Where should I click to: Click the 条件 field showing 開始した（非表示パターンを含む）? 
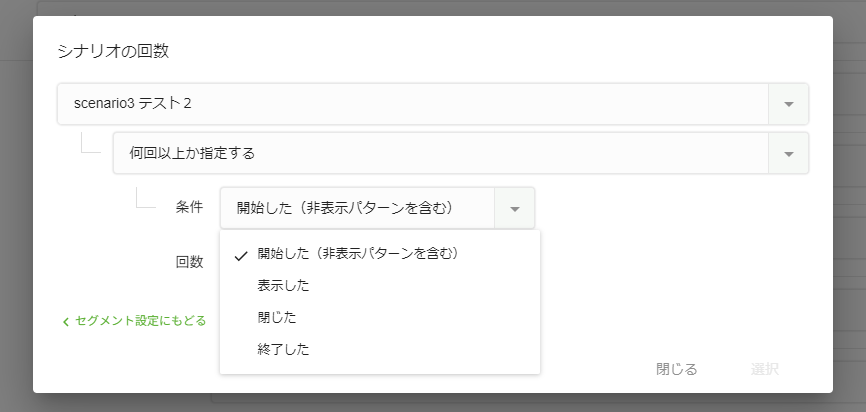point(377,208)
